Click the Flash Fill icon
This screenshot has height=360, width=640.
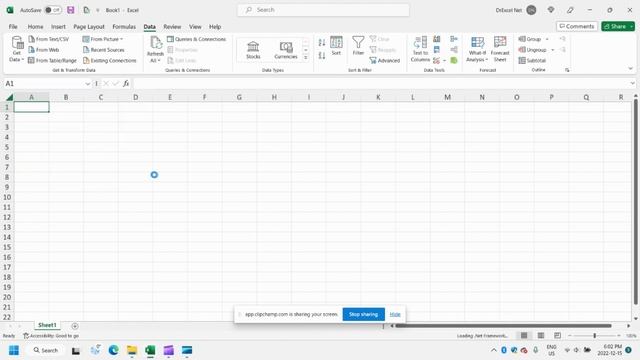[437, 39]
